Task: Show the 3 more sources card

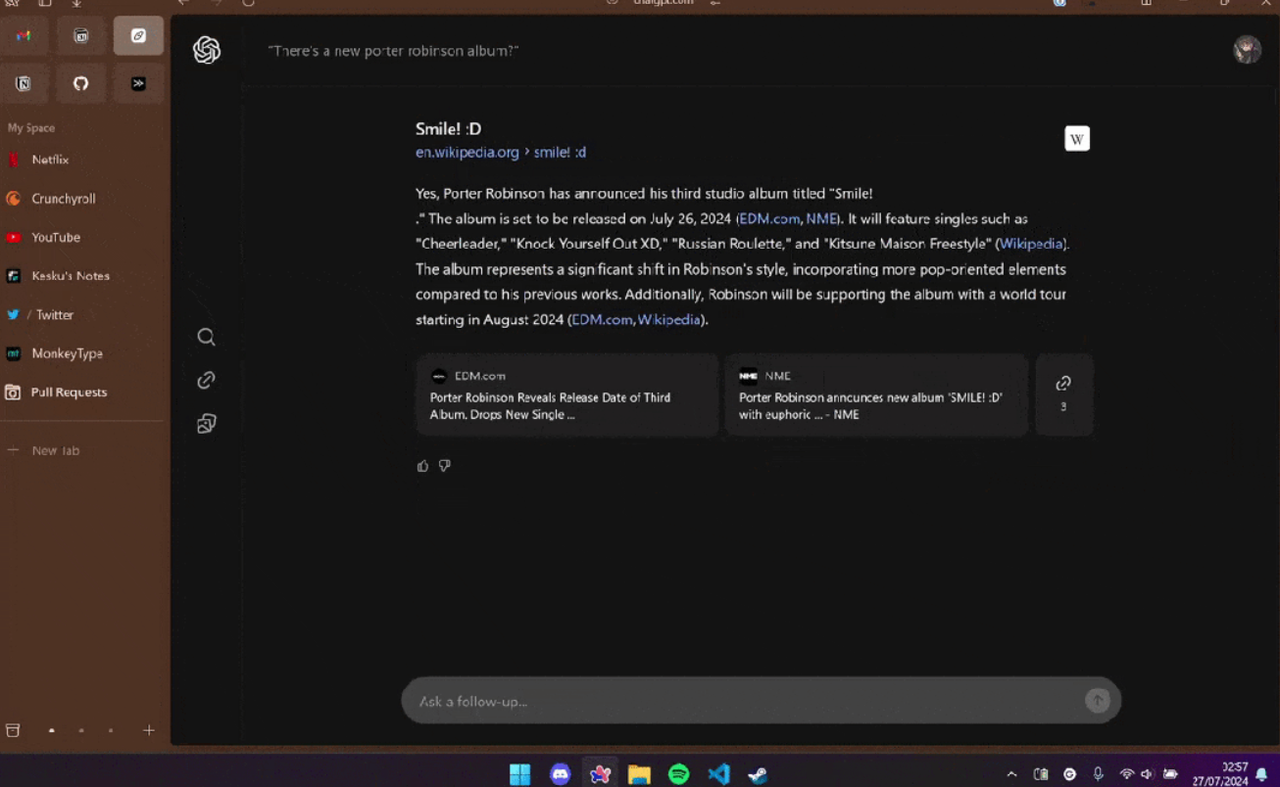Action: point(1064,395)
